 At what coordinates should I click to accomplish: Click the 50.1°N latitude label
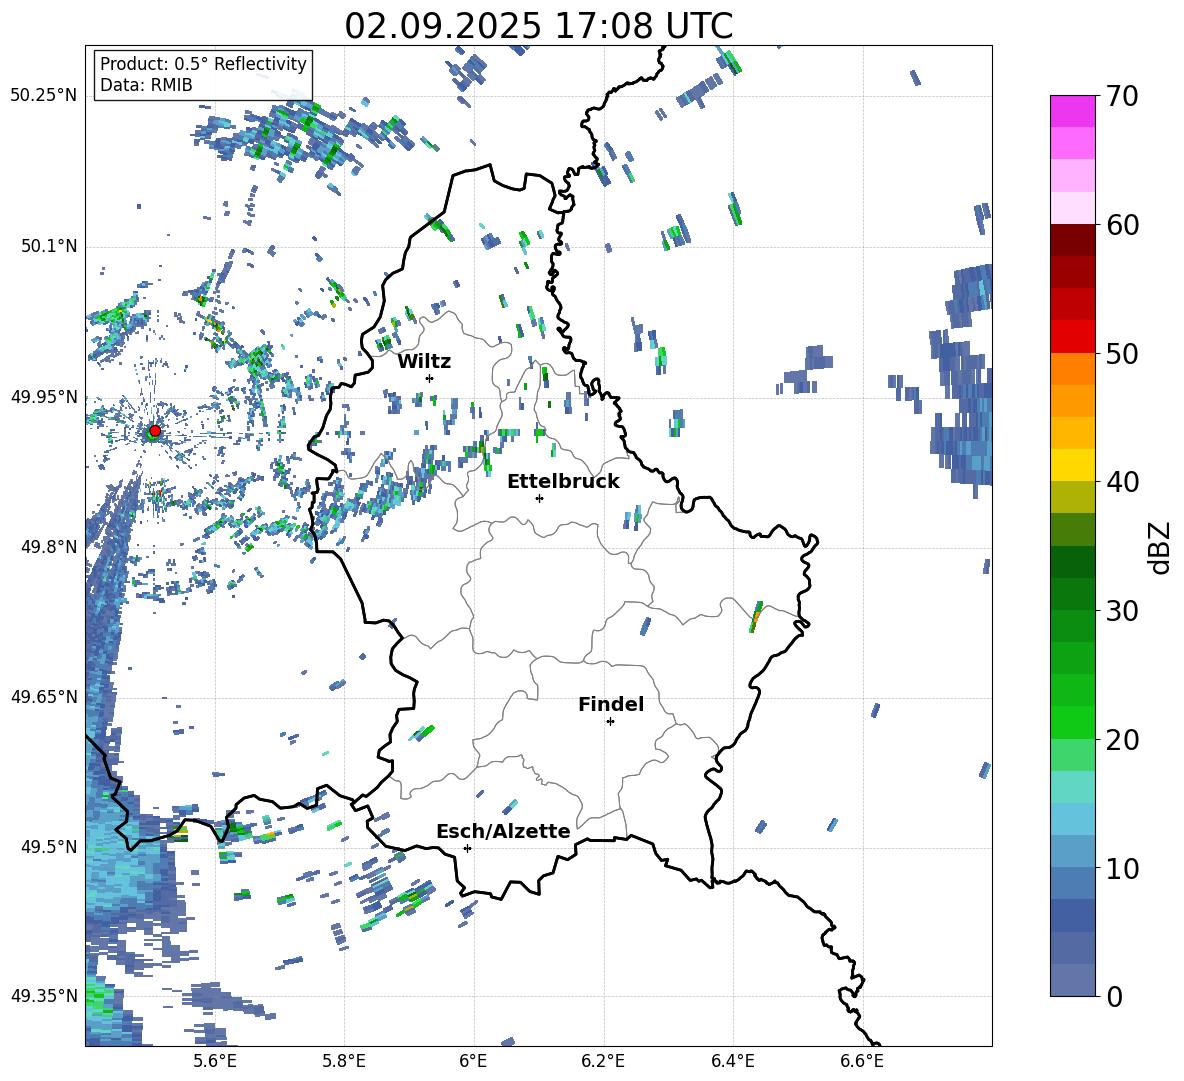[x=48, y=246]
